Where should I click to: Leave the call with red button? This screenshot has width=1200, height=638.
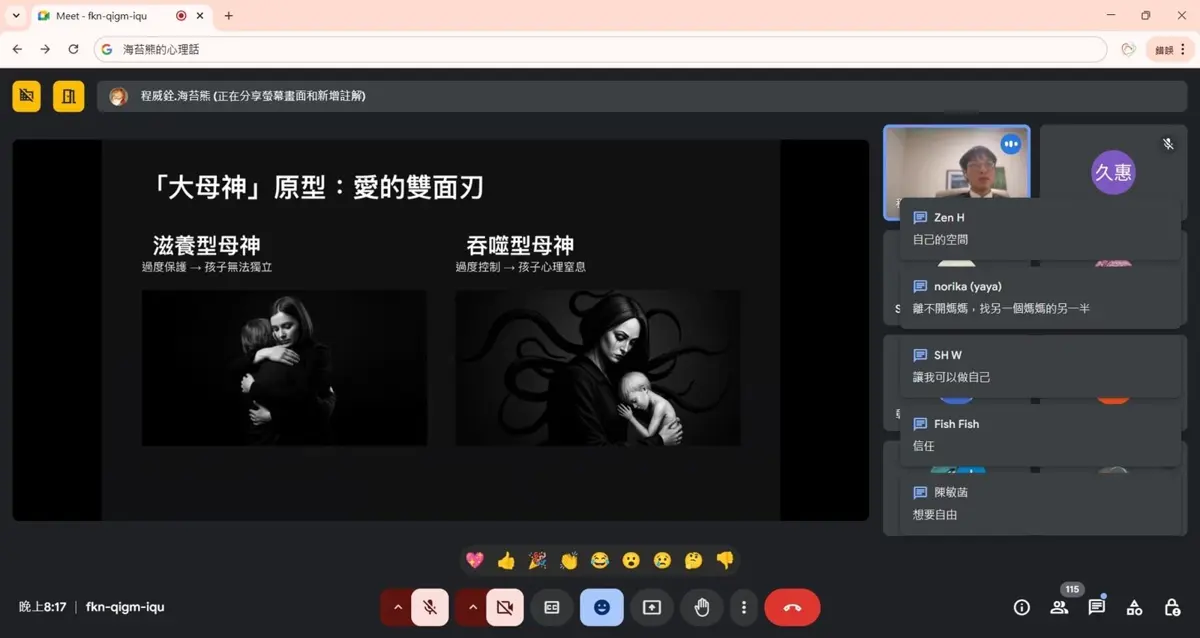click(792, 607)
